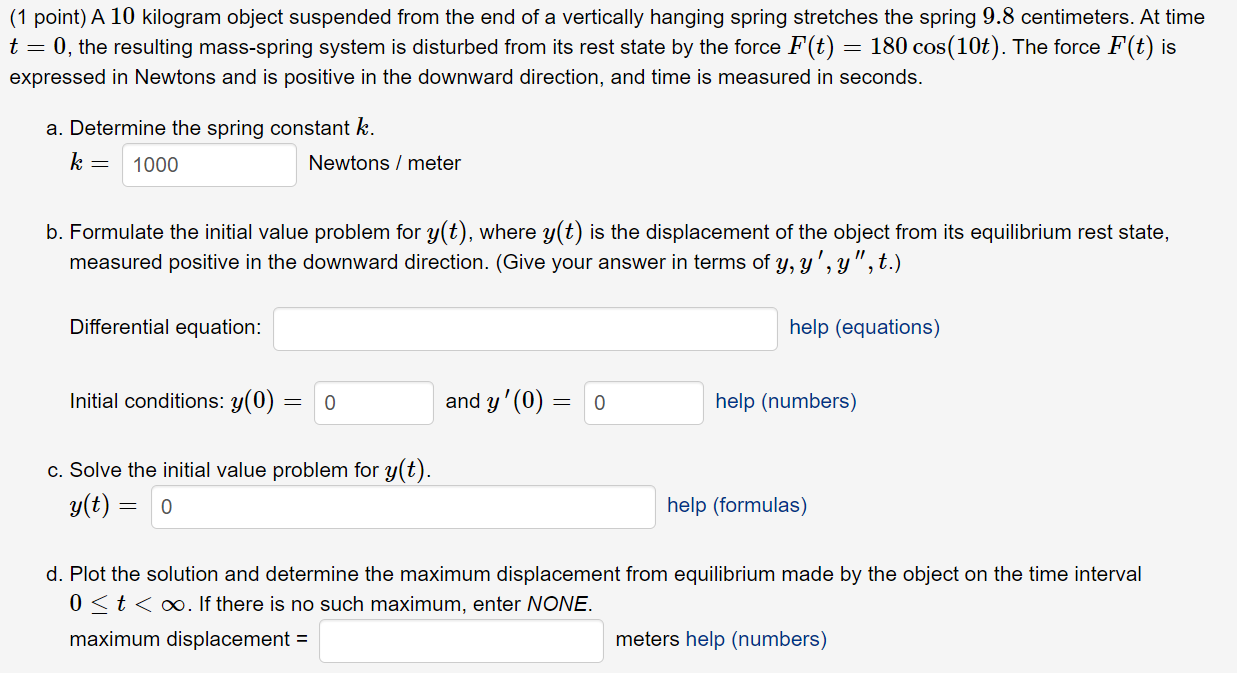Click the spring constant answer field showing 1000

click(x=208, y=164)
